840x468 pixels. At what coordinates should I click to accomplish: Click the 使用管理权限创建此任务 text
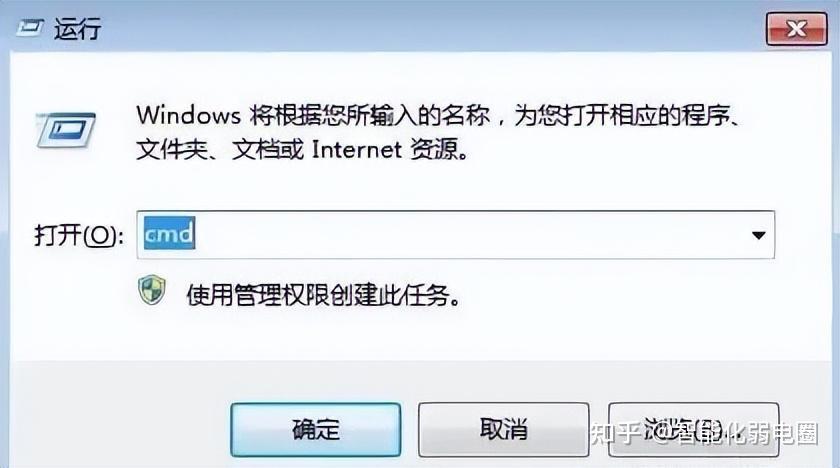click(323, 295)
